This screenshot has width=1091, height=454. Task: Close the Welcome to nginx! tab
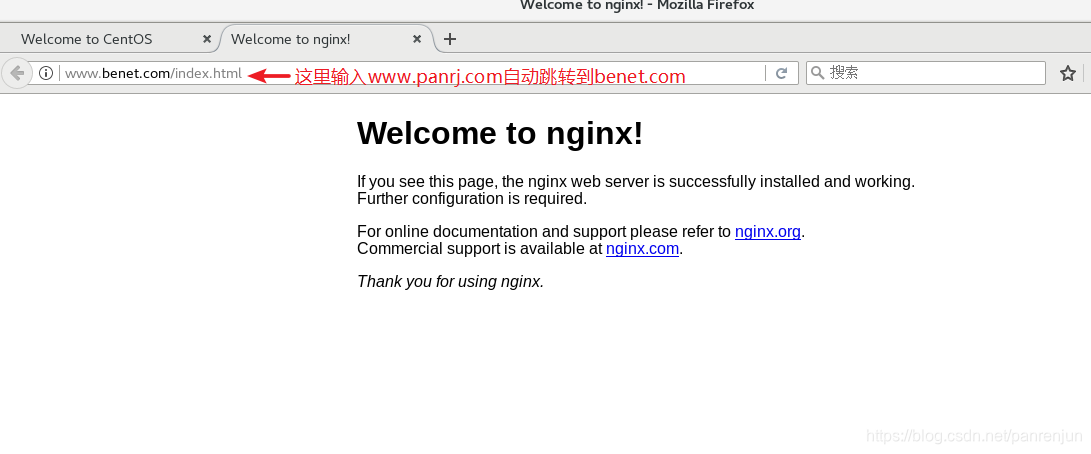coord(417,39)
